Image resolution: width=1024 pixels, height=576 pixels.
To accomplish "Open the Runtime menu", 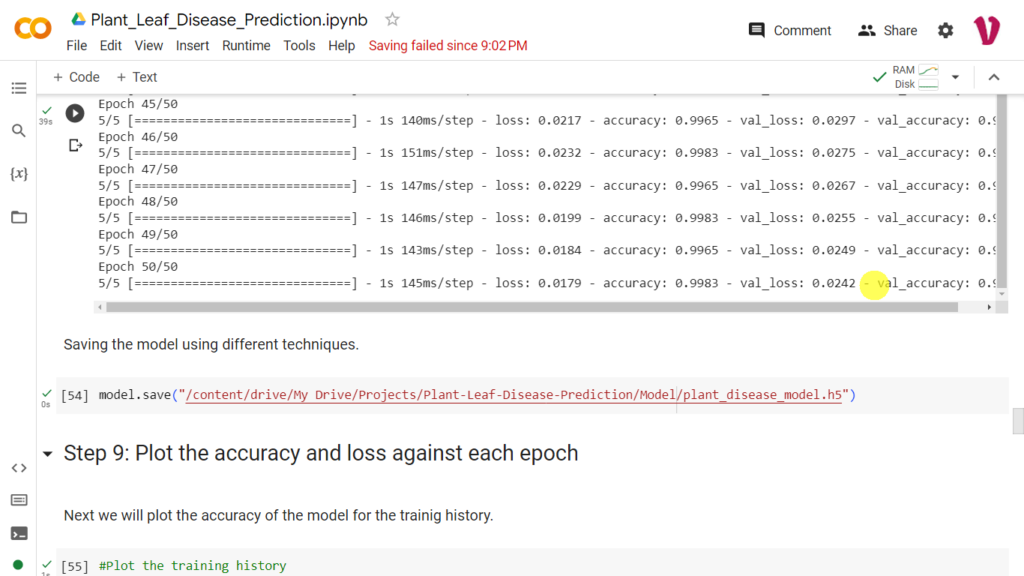I will (x=246, y=46).
